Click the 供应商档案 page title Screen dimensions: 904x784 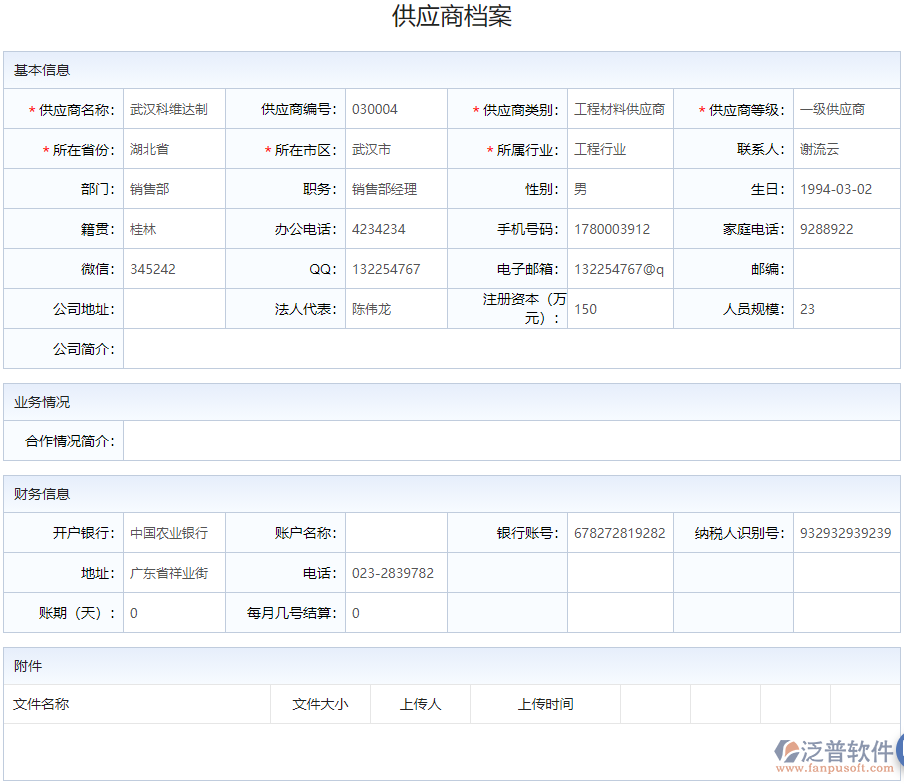pyautogui.click(x=451, y=17)
